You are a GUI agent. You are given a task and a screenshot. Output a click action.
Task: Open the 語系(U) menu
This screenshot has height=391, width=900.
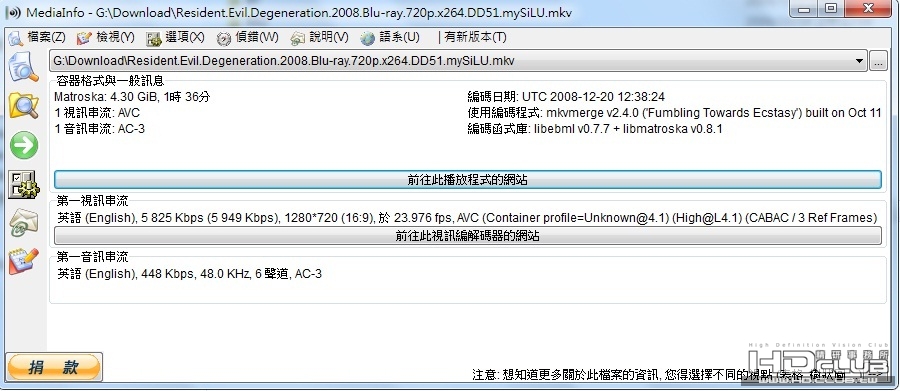[x=390, y=38]
